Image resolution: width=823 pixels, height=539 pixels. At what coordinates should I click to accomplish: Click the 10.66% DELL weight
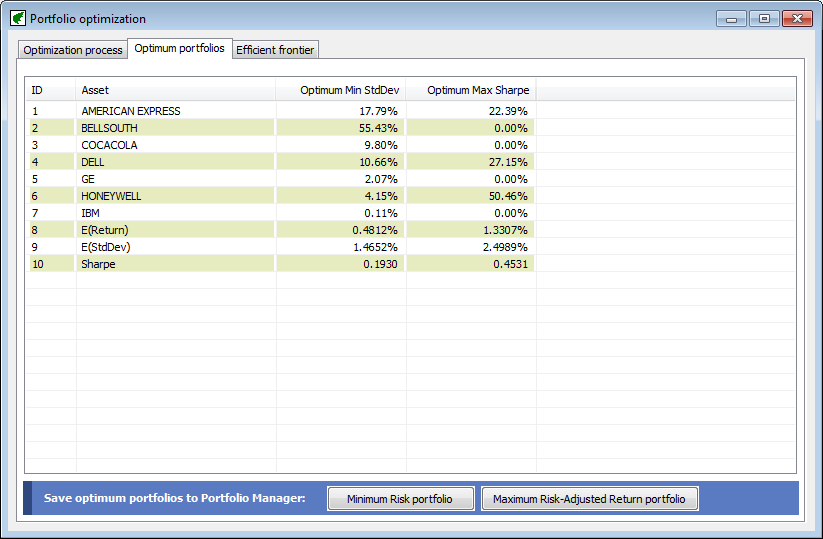[x=378, y=162]
